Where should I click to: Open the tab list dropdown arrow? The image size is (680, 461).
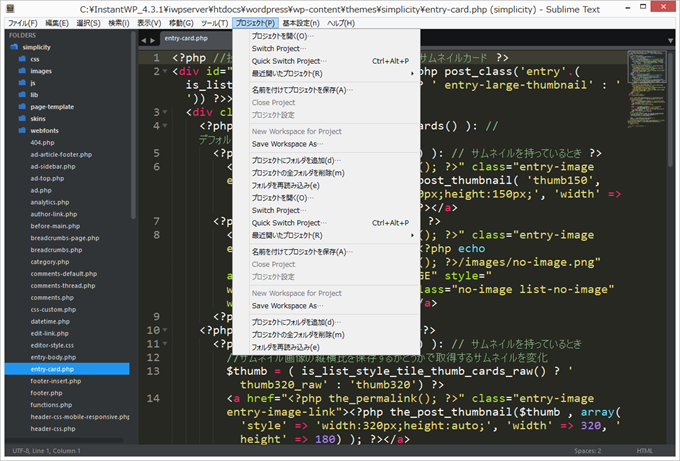pyautogui.click(x=670, y=40)
